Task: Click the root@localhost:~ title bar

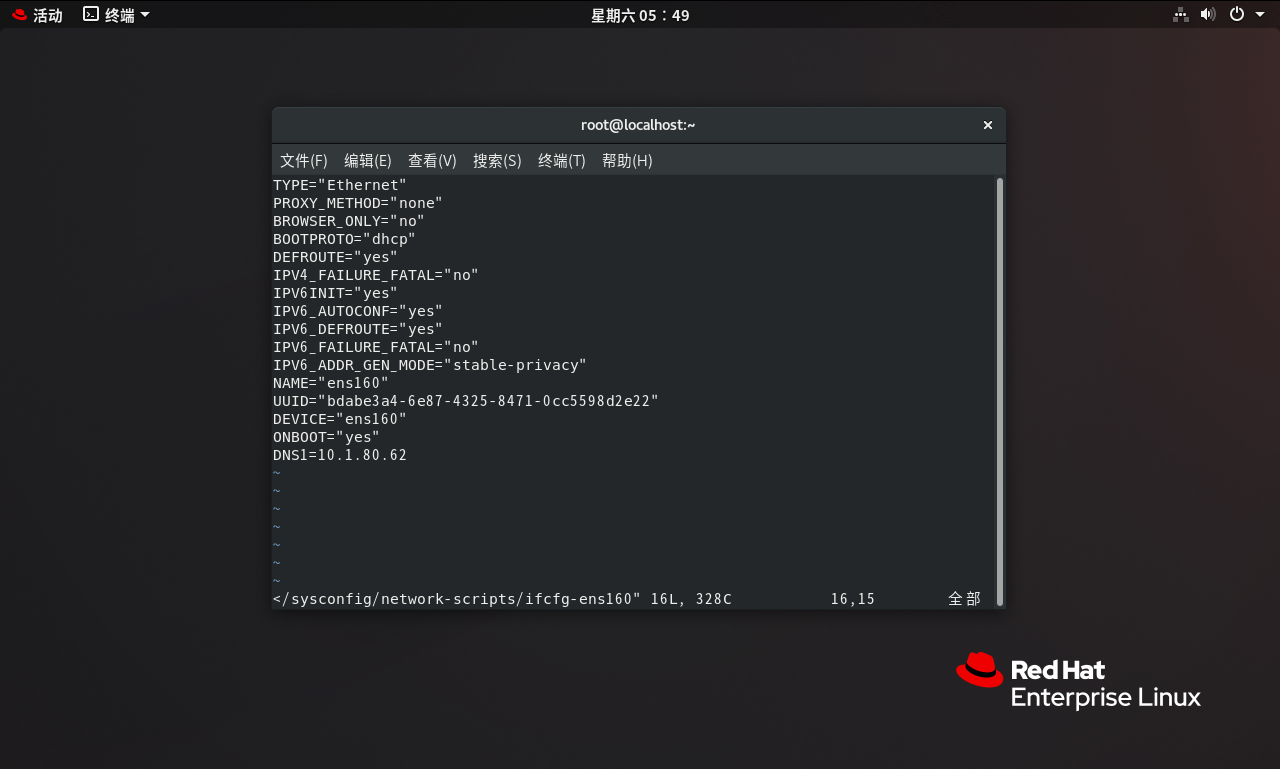Action: point(638,125)
